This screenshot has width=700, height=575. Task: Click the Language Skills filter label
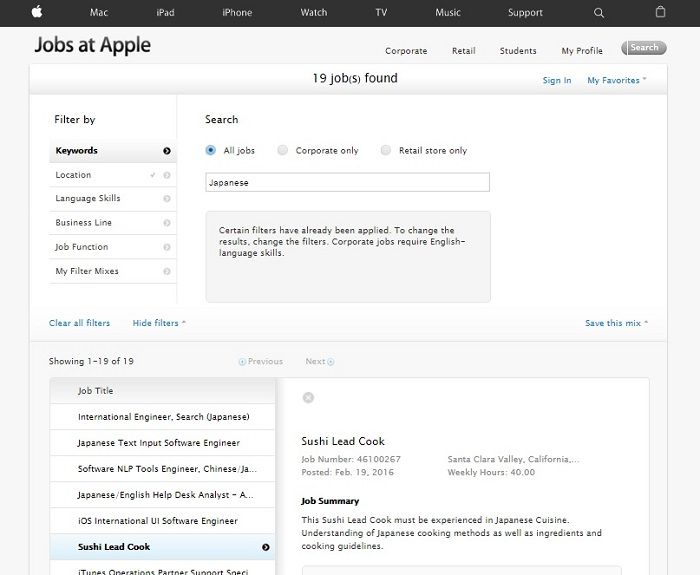[x=88, y=198]
